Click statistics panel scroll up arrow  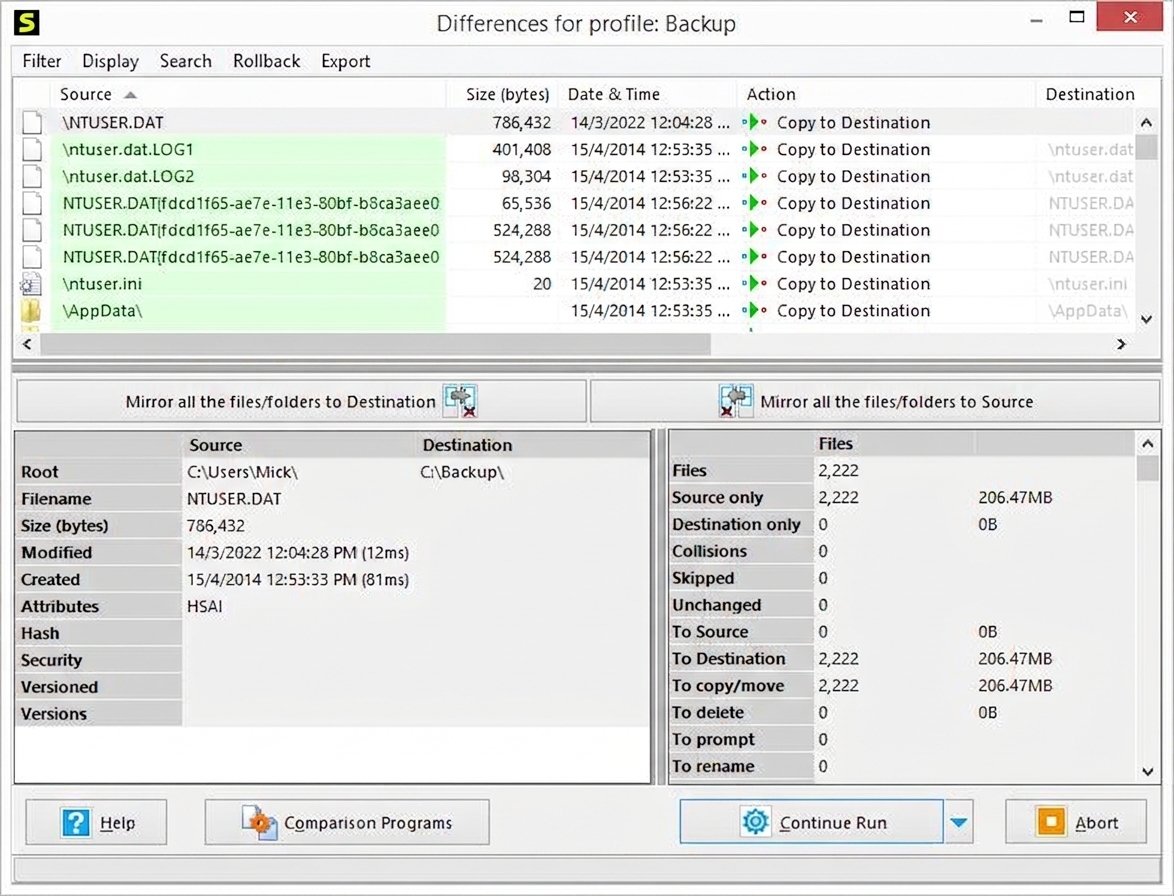pos(1147,443)
